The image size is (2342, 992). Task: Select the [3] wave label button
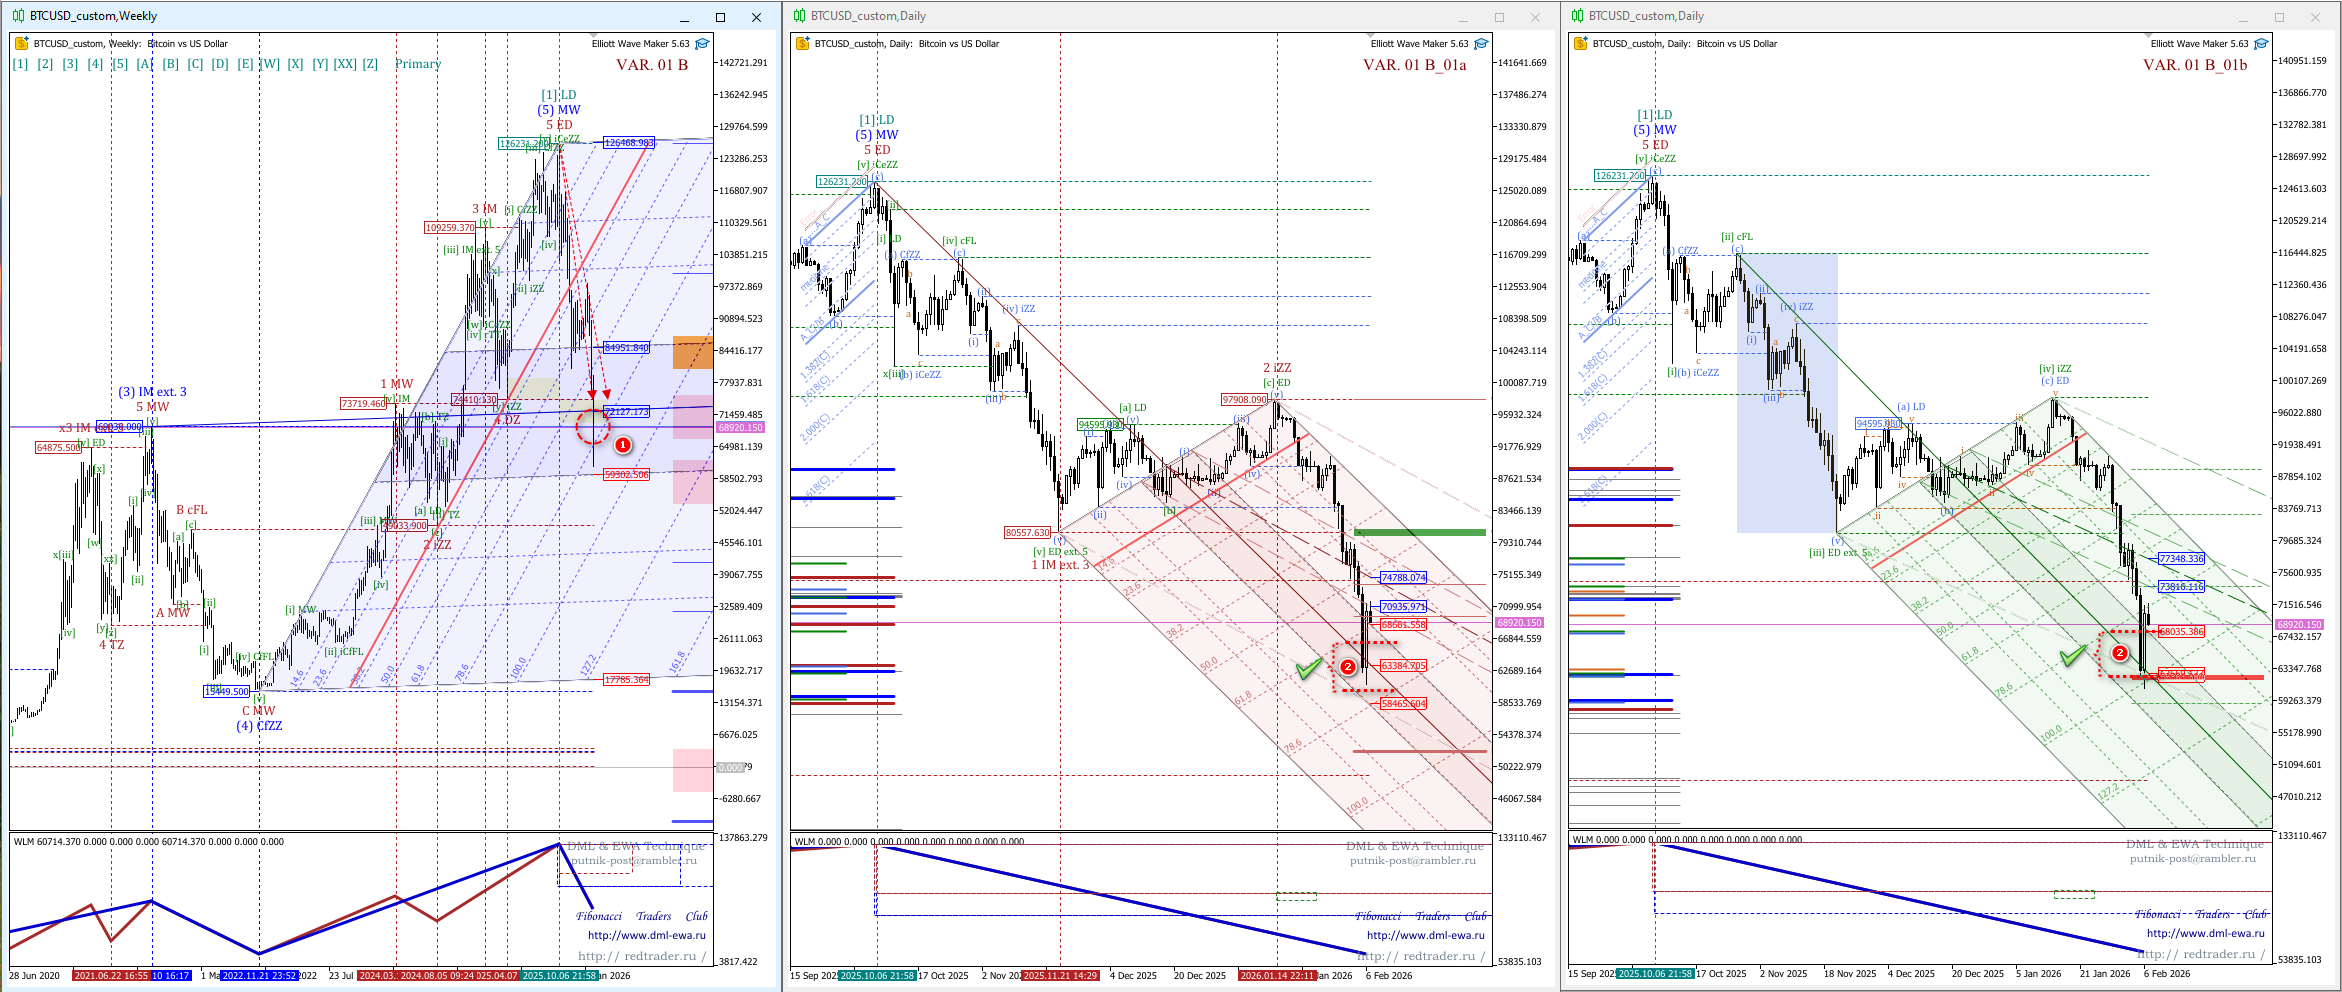pos(70,64)
